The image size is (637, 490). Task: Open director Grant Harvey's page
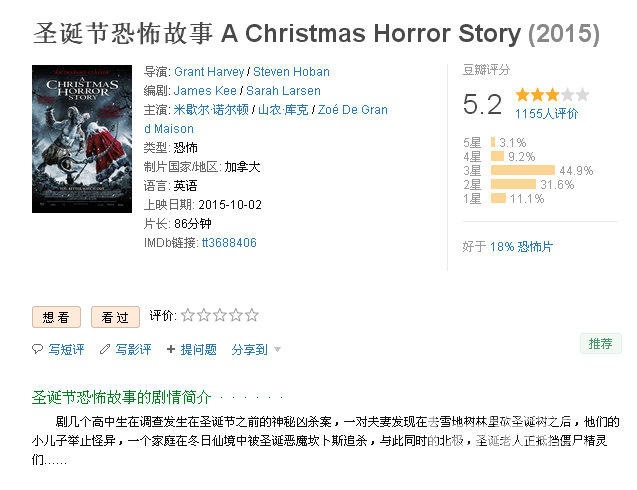tap(209, 72)
